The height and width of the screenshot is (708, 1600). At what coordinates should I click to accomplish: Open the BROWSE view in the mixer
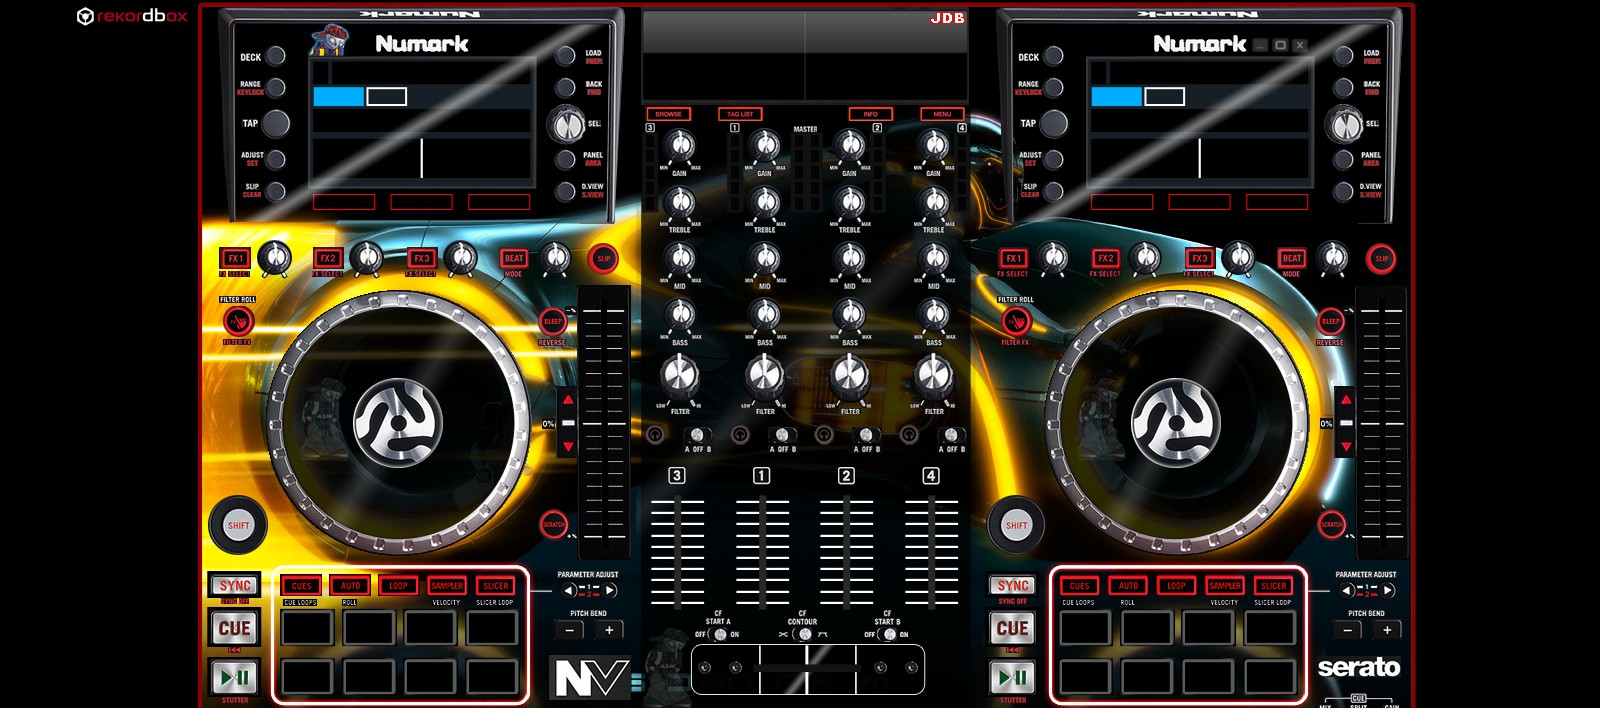[668, 114]
